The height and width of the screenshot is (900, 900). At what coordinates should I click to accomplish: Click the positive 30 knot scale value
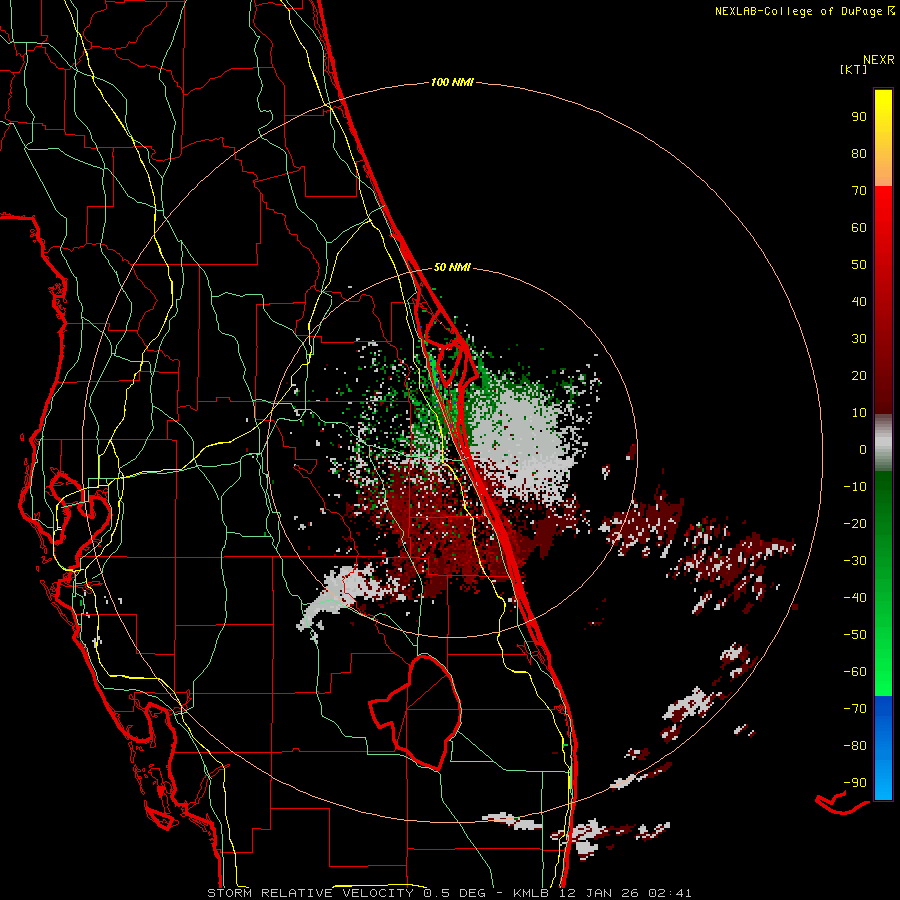(859, 339)
